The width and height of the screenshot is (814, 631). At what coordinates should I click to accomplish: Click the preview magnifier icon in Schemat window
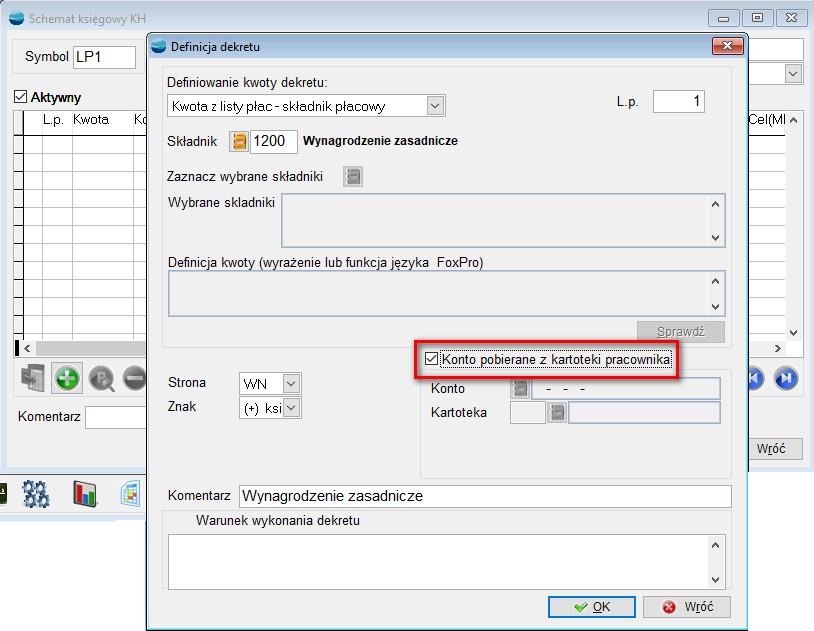[x=101, y=378]
